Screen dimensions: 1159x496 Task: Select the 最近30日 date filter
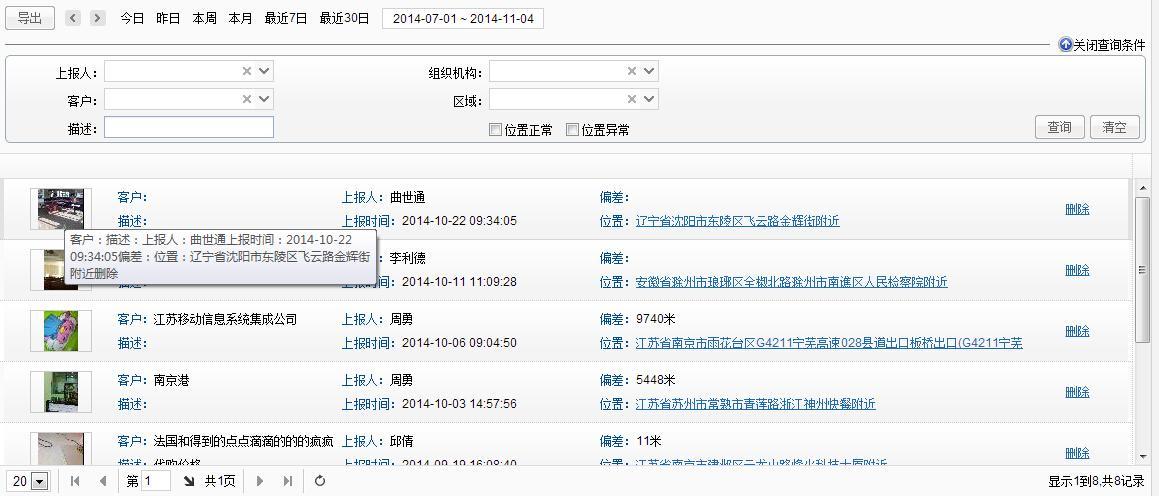tap(344, 18)
